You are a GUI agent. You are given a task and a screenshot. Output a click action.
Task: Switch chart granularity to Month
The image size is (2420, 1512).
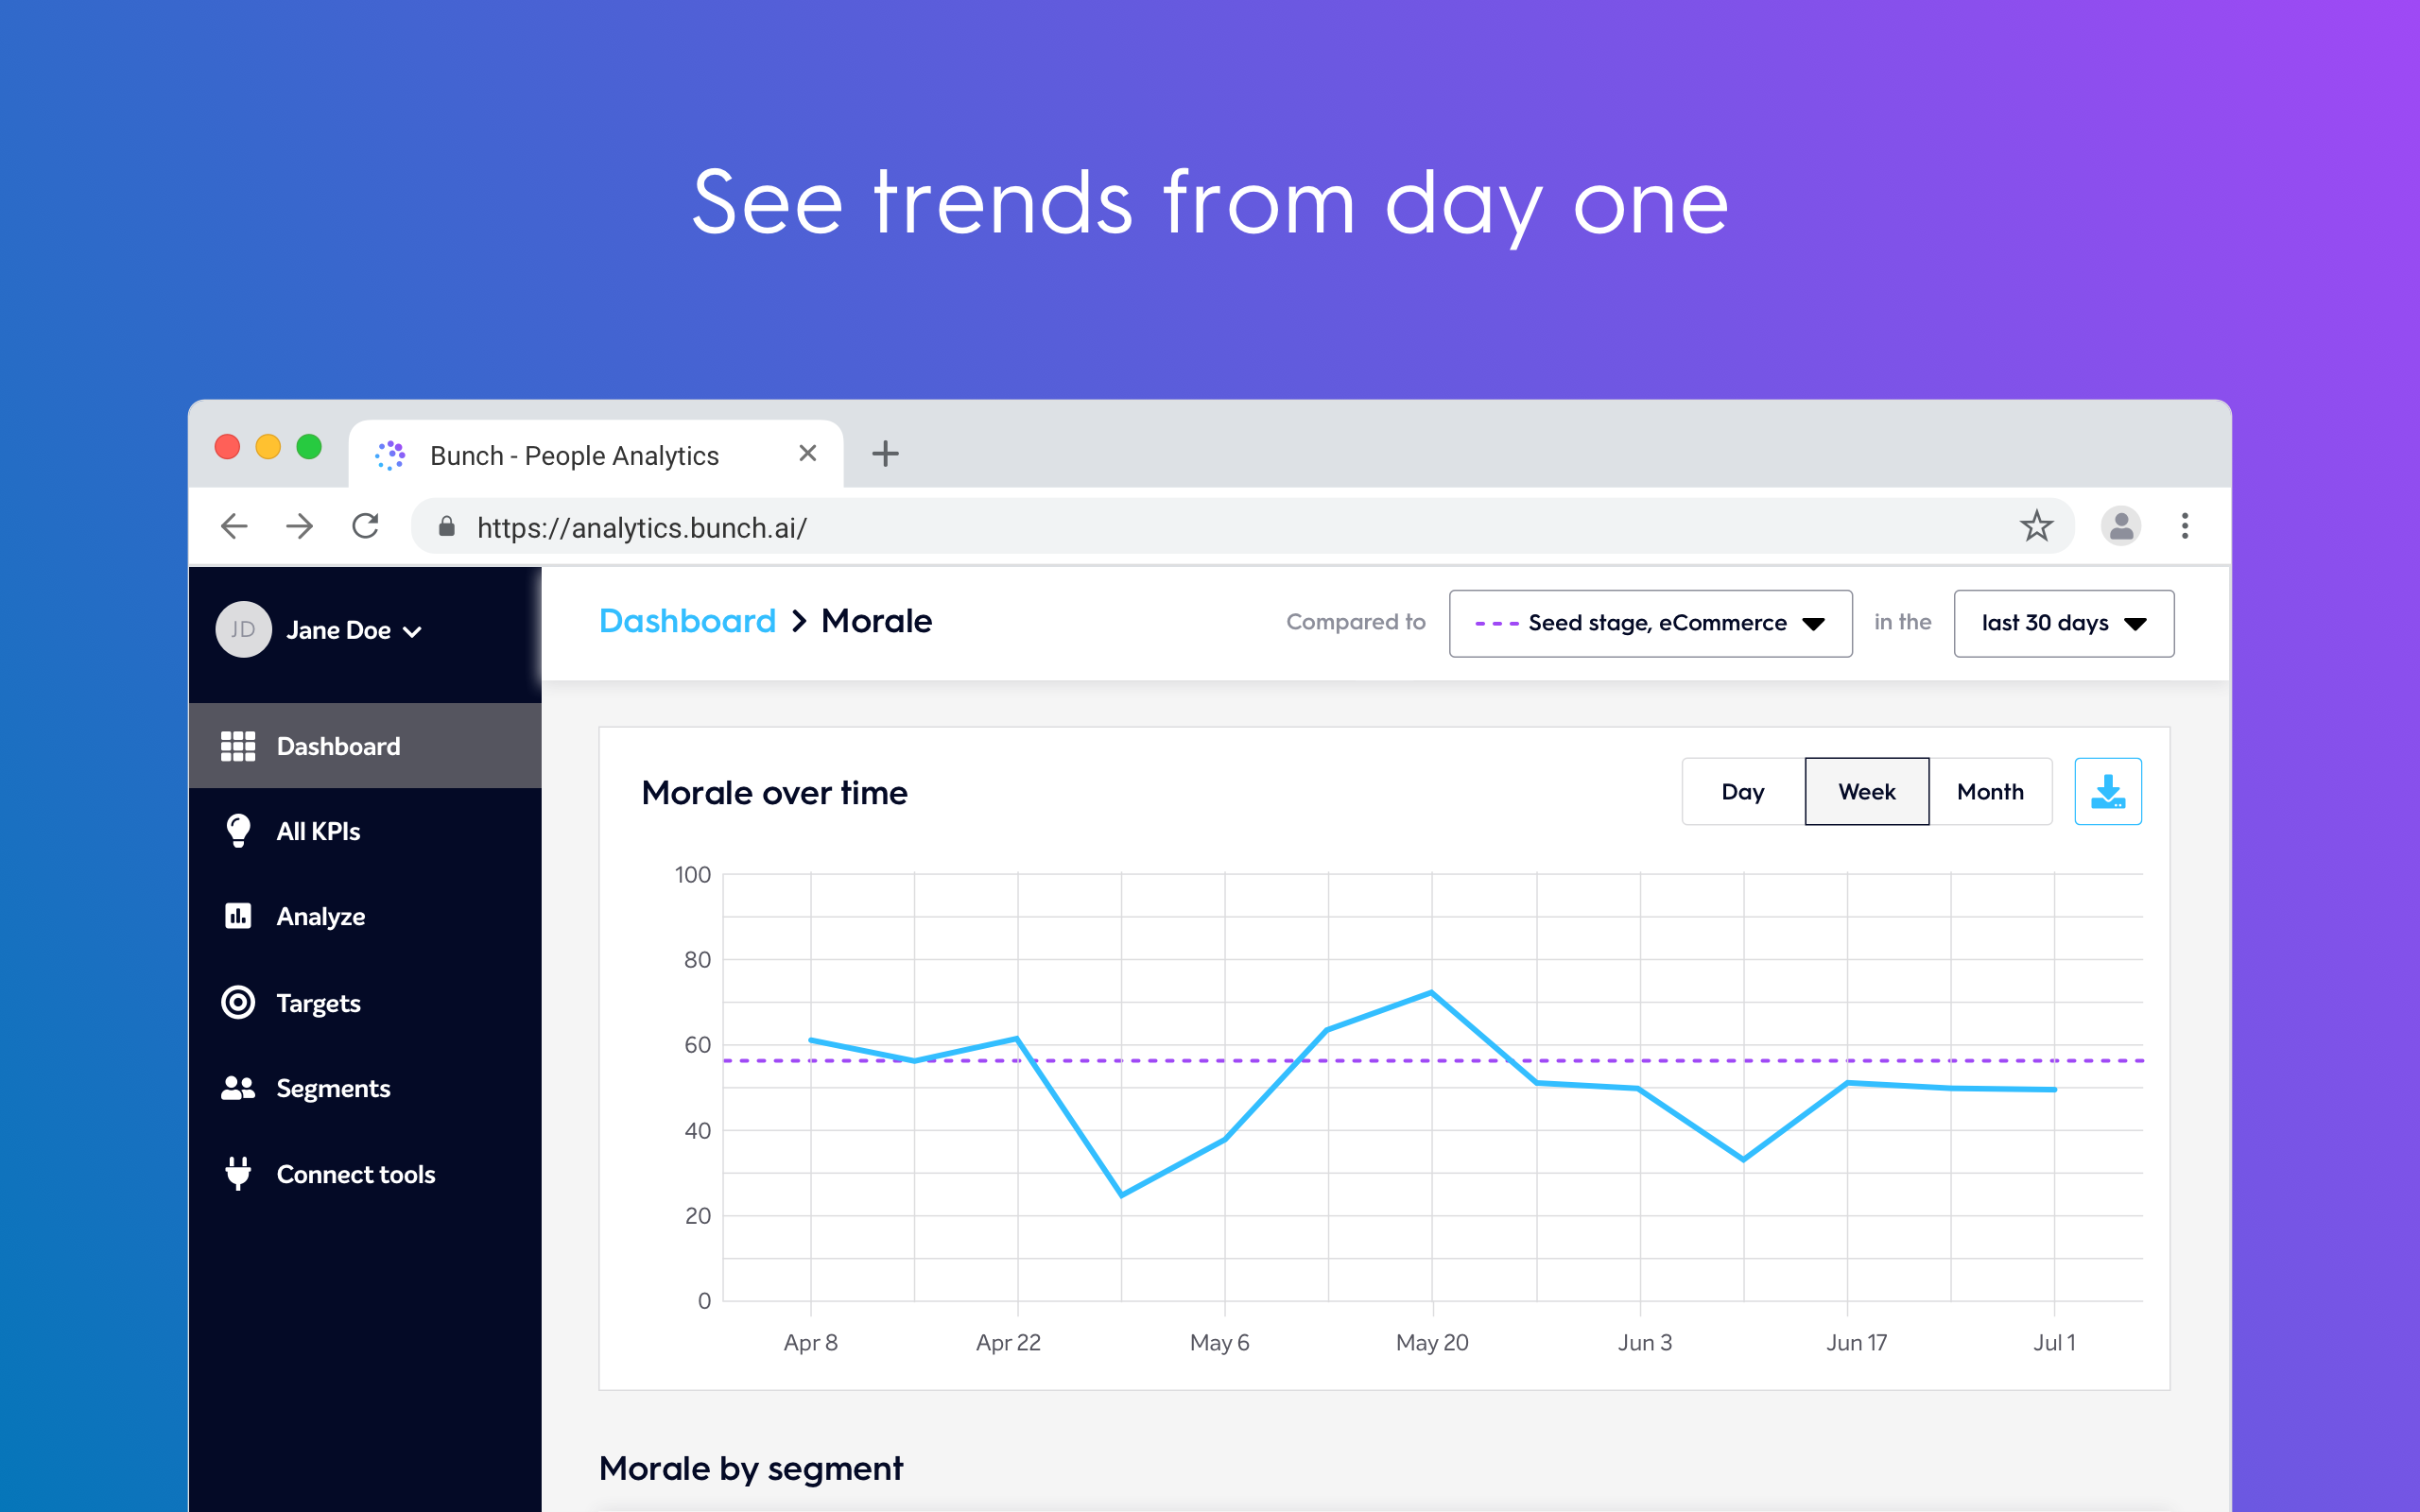1990,791
